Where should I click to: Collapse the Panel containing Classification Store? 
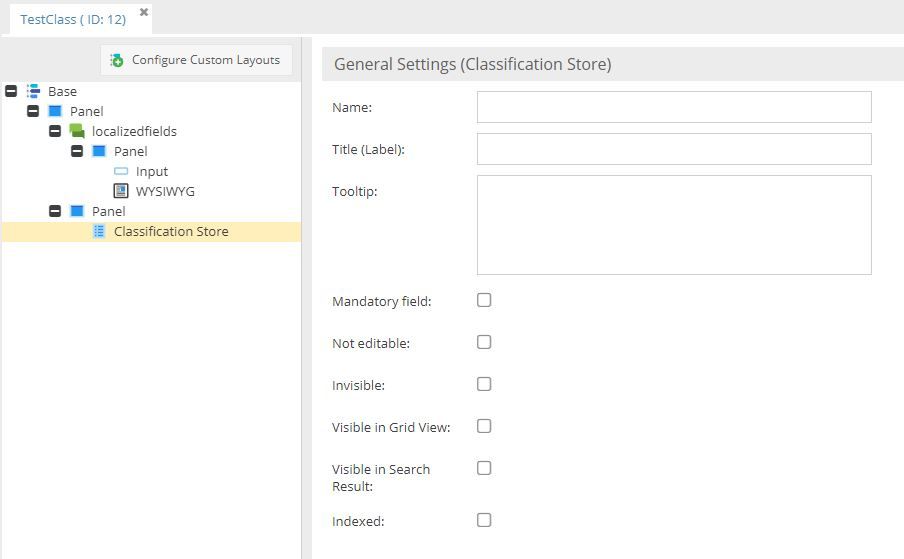coord(55,211)
